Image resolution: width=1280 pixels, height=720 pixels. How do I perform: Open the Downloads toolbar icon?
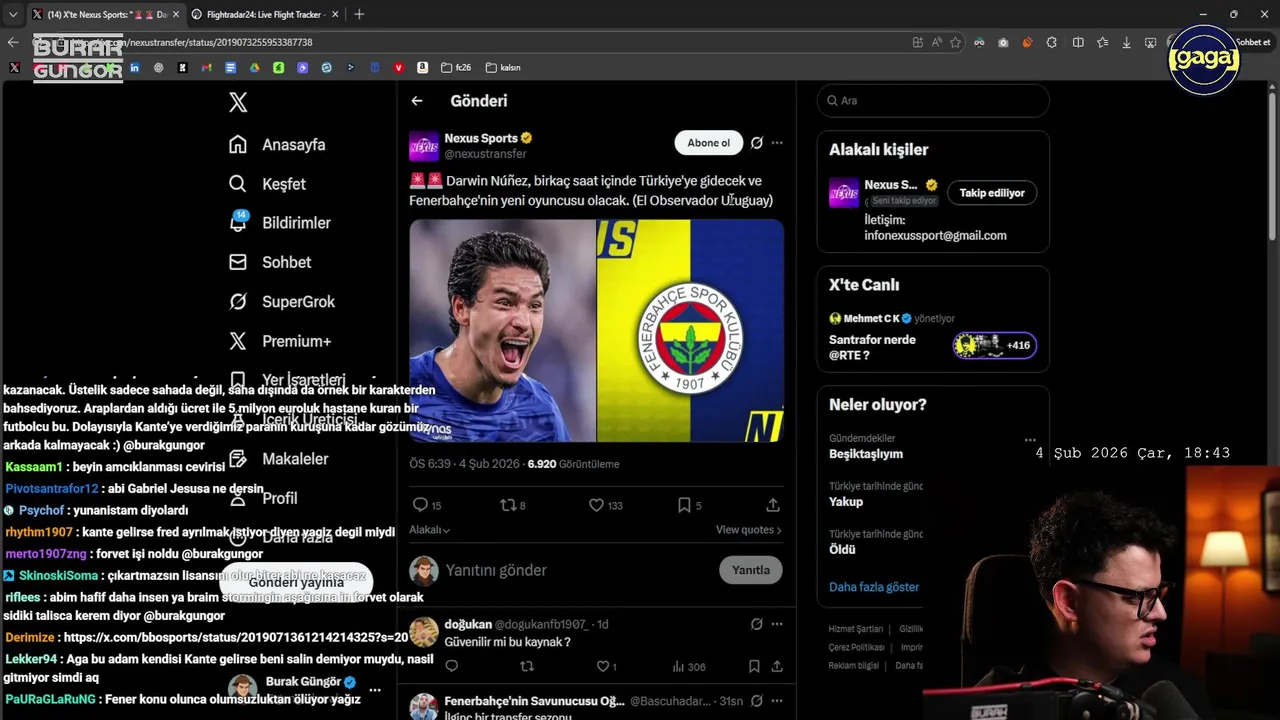1127,42
